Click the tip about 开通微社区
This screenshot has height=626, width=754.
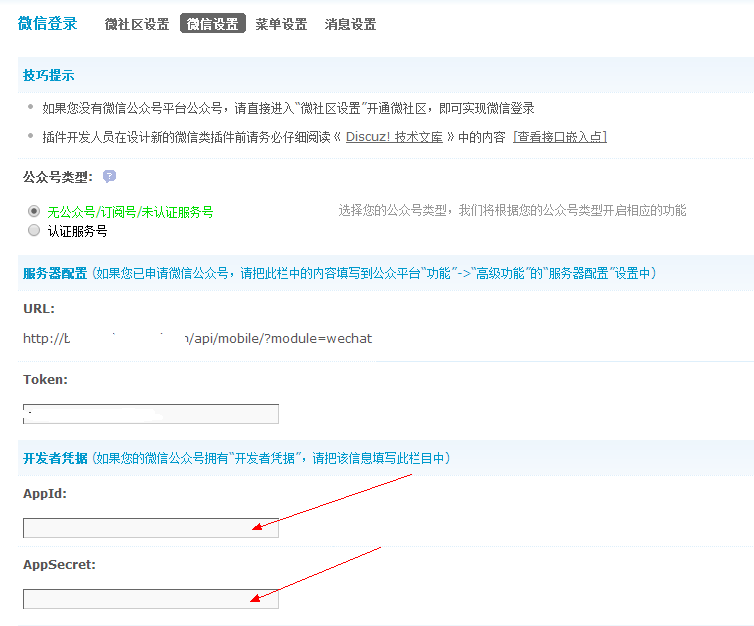(288, 108)
